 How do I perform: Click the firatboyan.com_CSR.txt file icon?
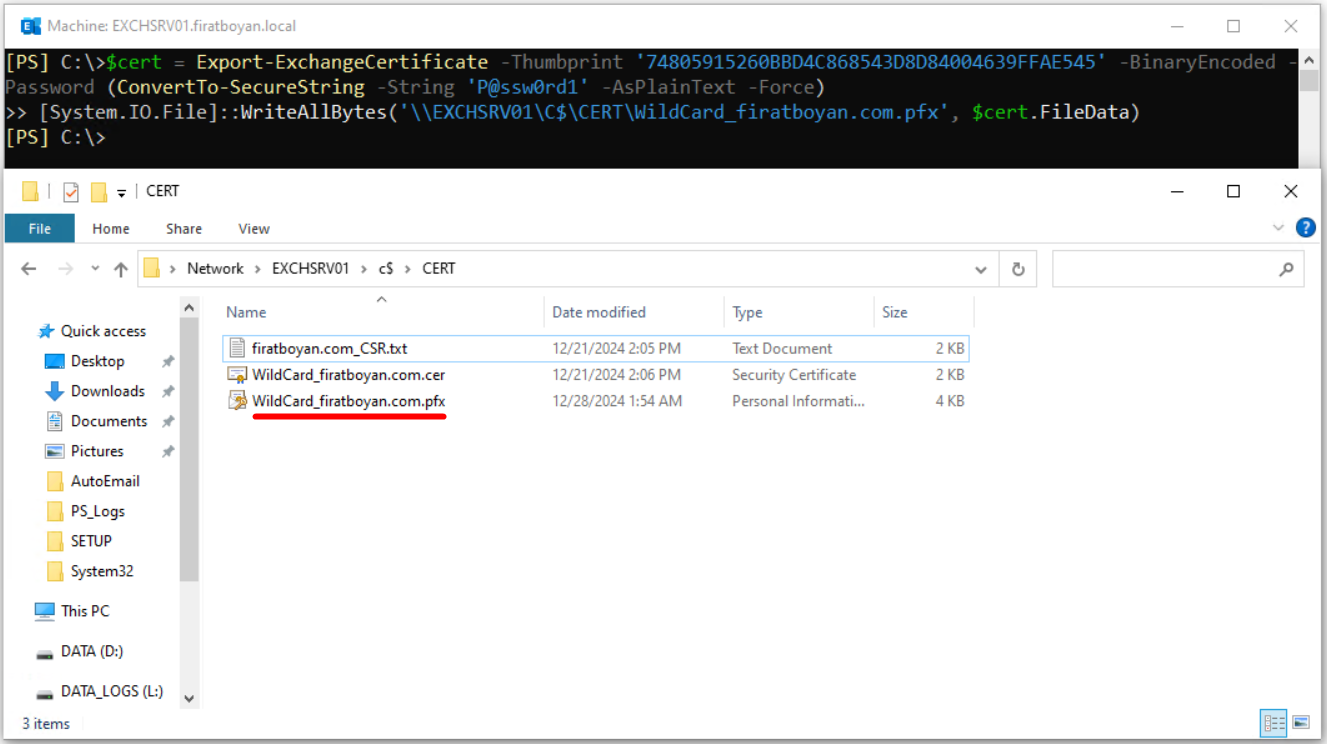(x=237, y=348)
